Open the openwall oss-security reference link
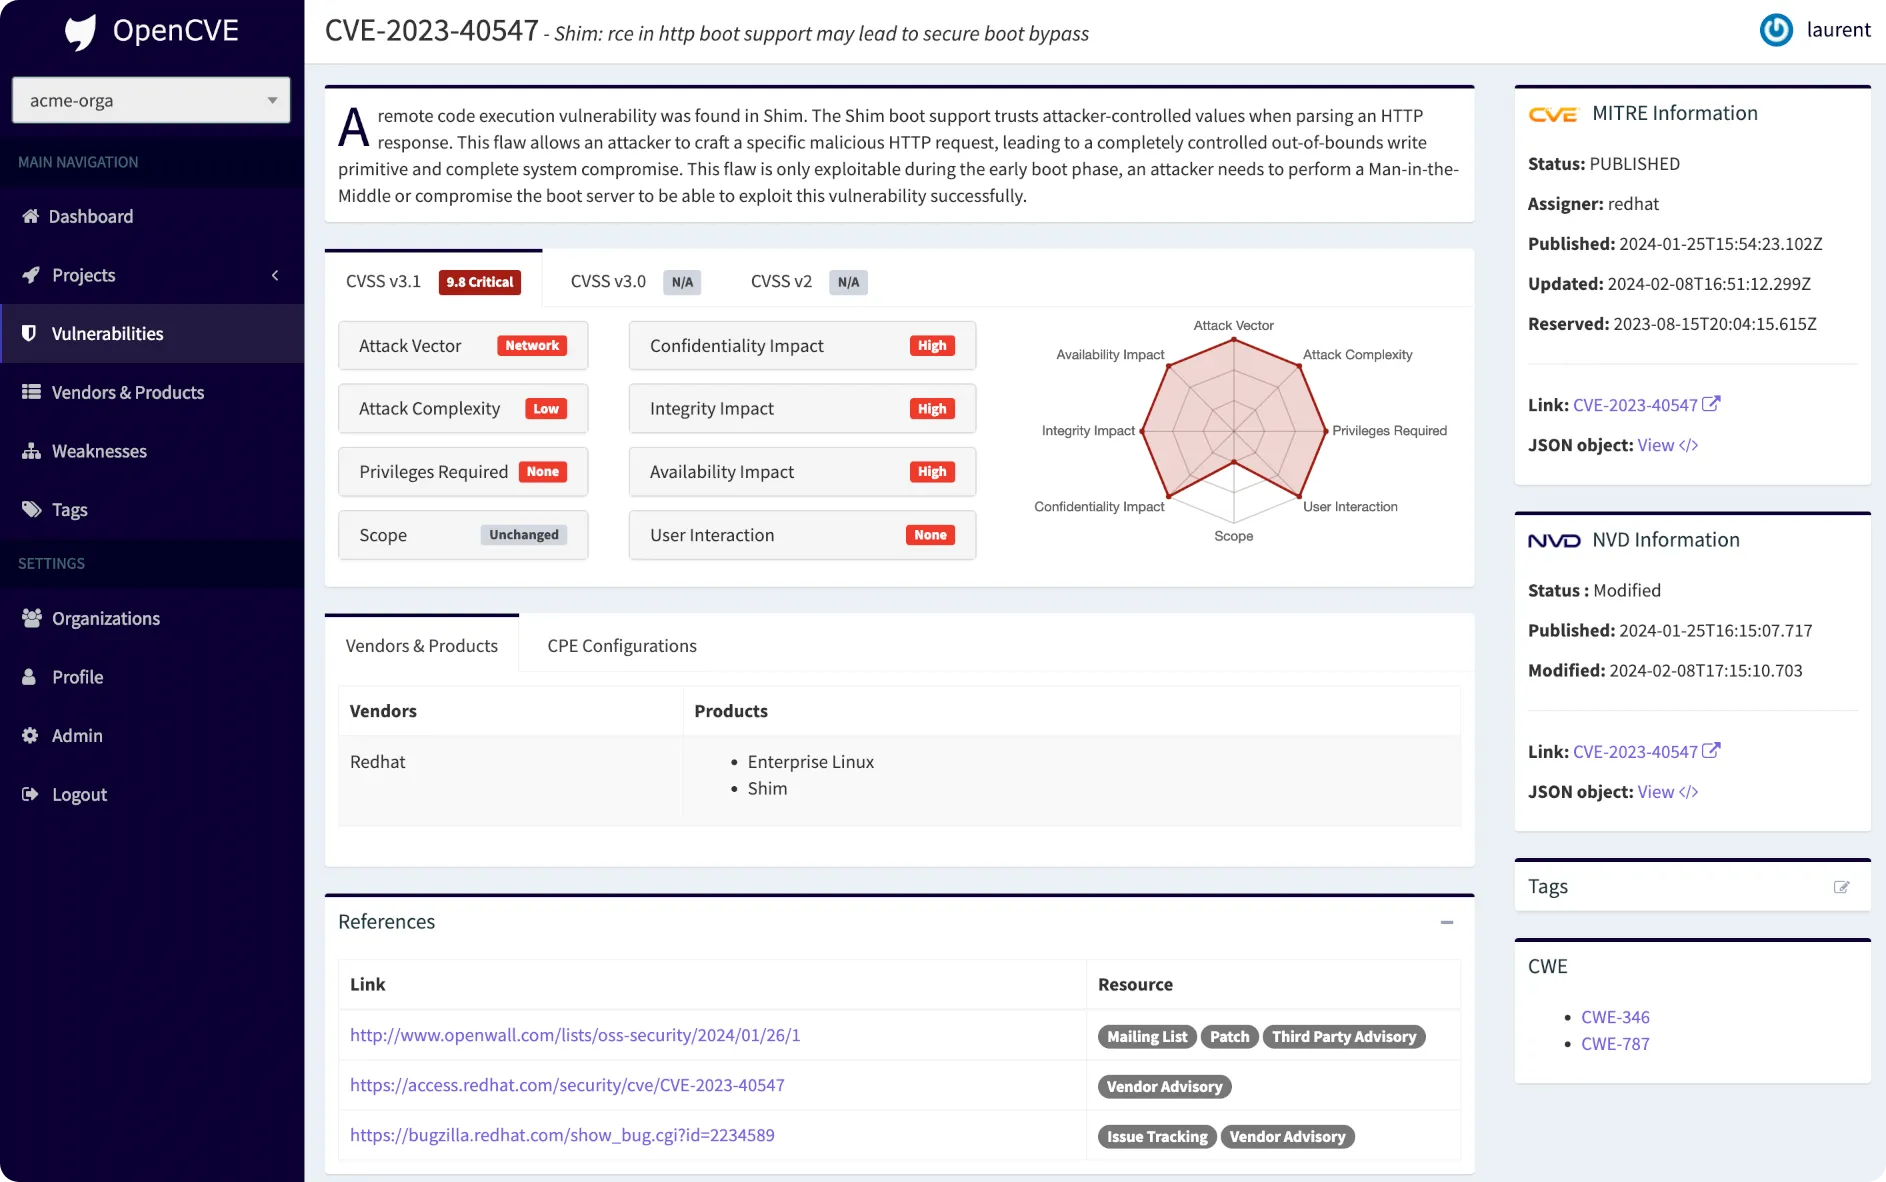The height and width of the screenshot is (1182, 1886). coord(575,1035)
